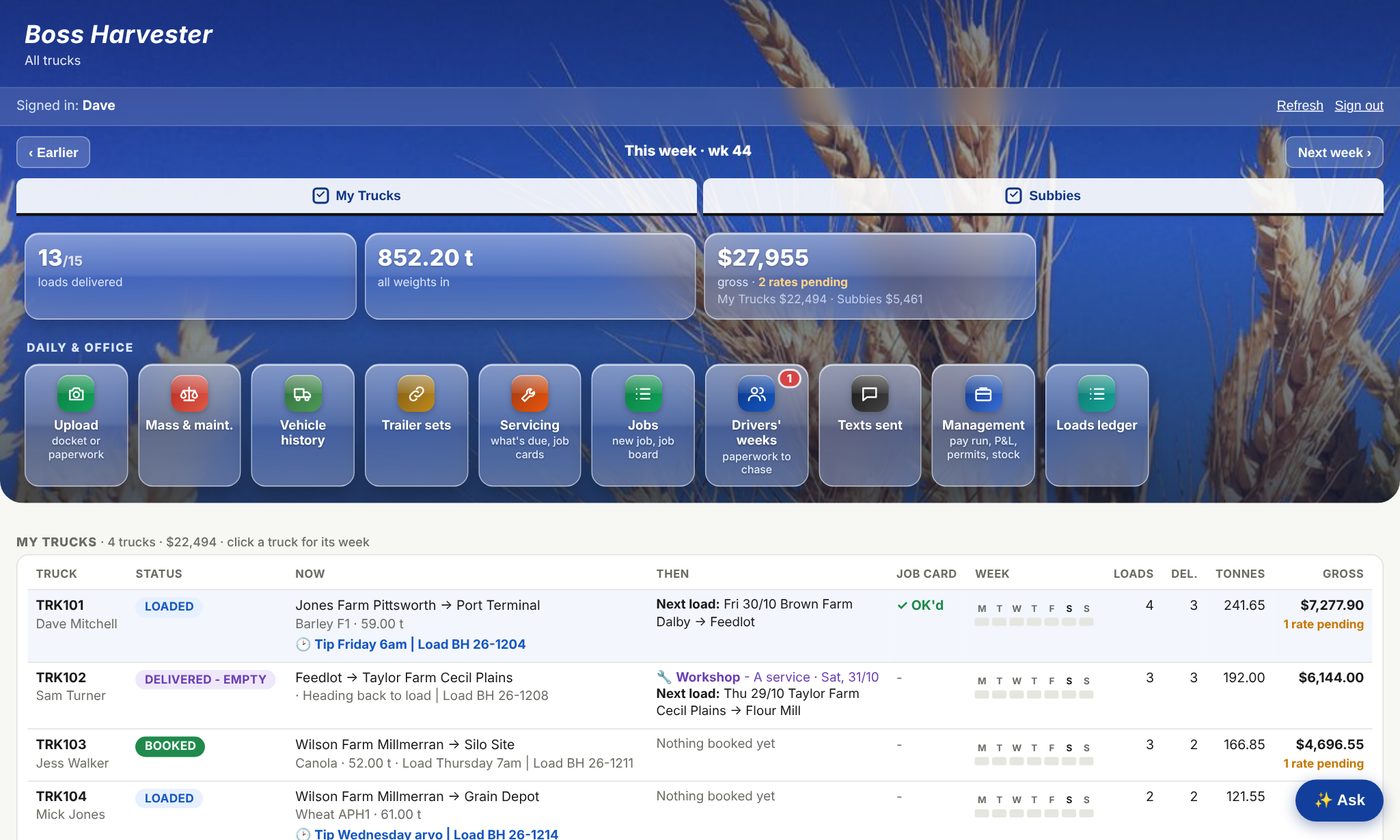The image size is (1400, 840).
Task: Click the 2 rates pending note
Action: tap(803, 282)
